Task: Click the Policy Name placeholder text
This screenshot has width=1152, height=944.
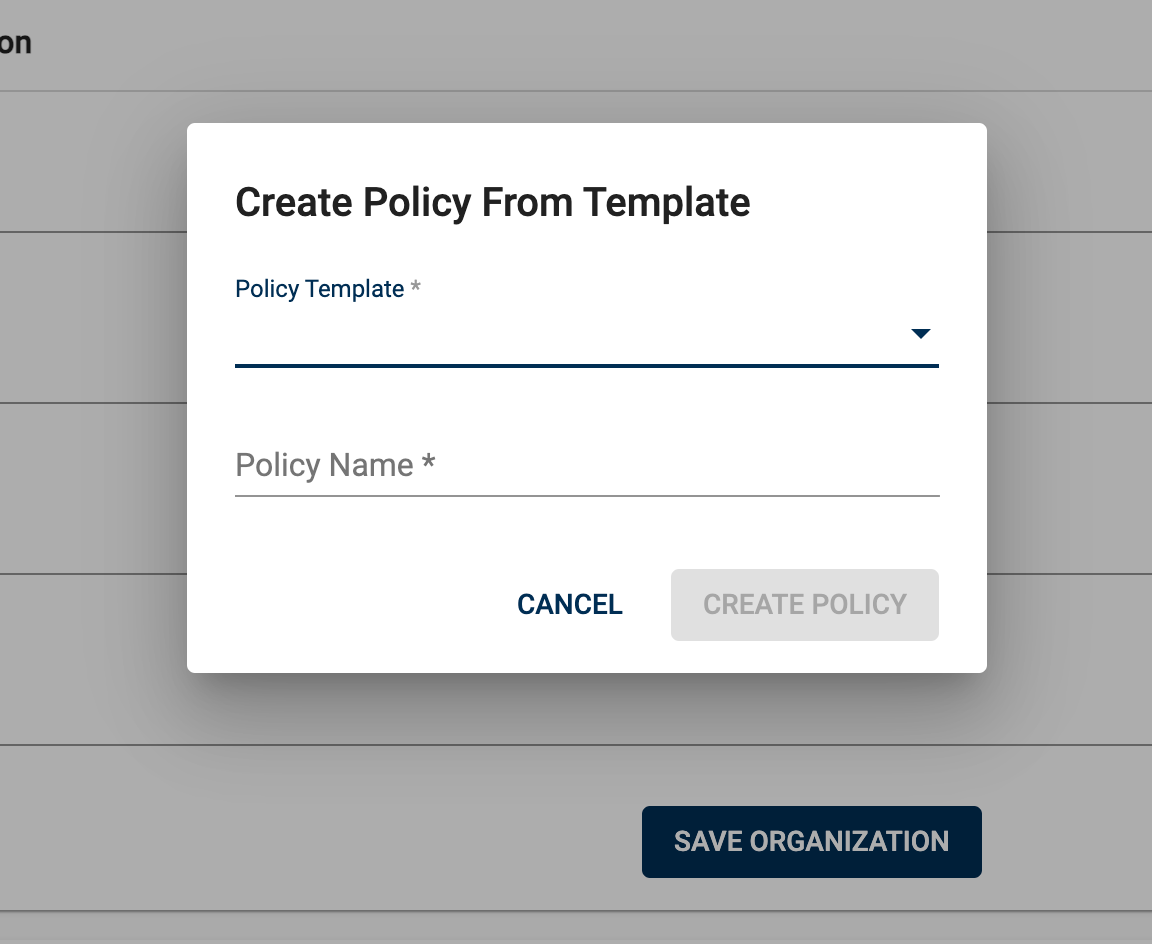Action: (324, 465)
